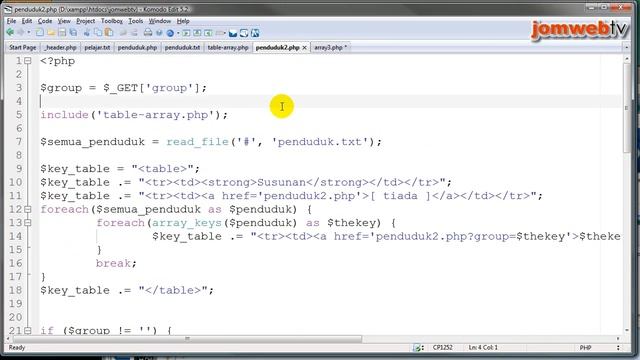The width and height of the screenshot is (640, 360).
Task: Click the Save toolbar icon
Action: coord(62,33)
